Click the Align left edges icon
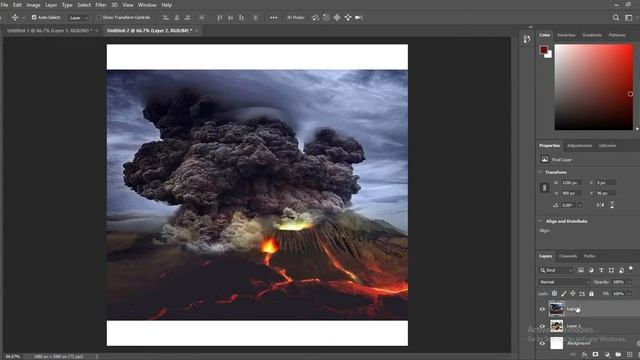 tap(166, 18)
